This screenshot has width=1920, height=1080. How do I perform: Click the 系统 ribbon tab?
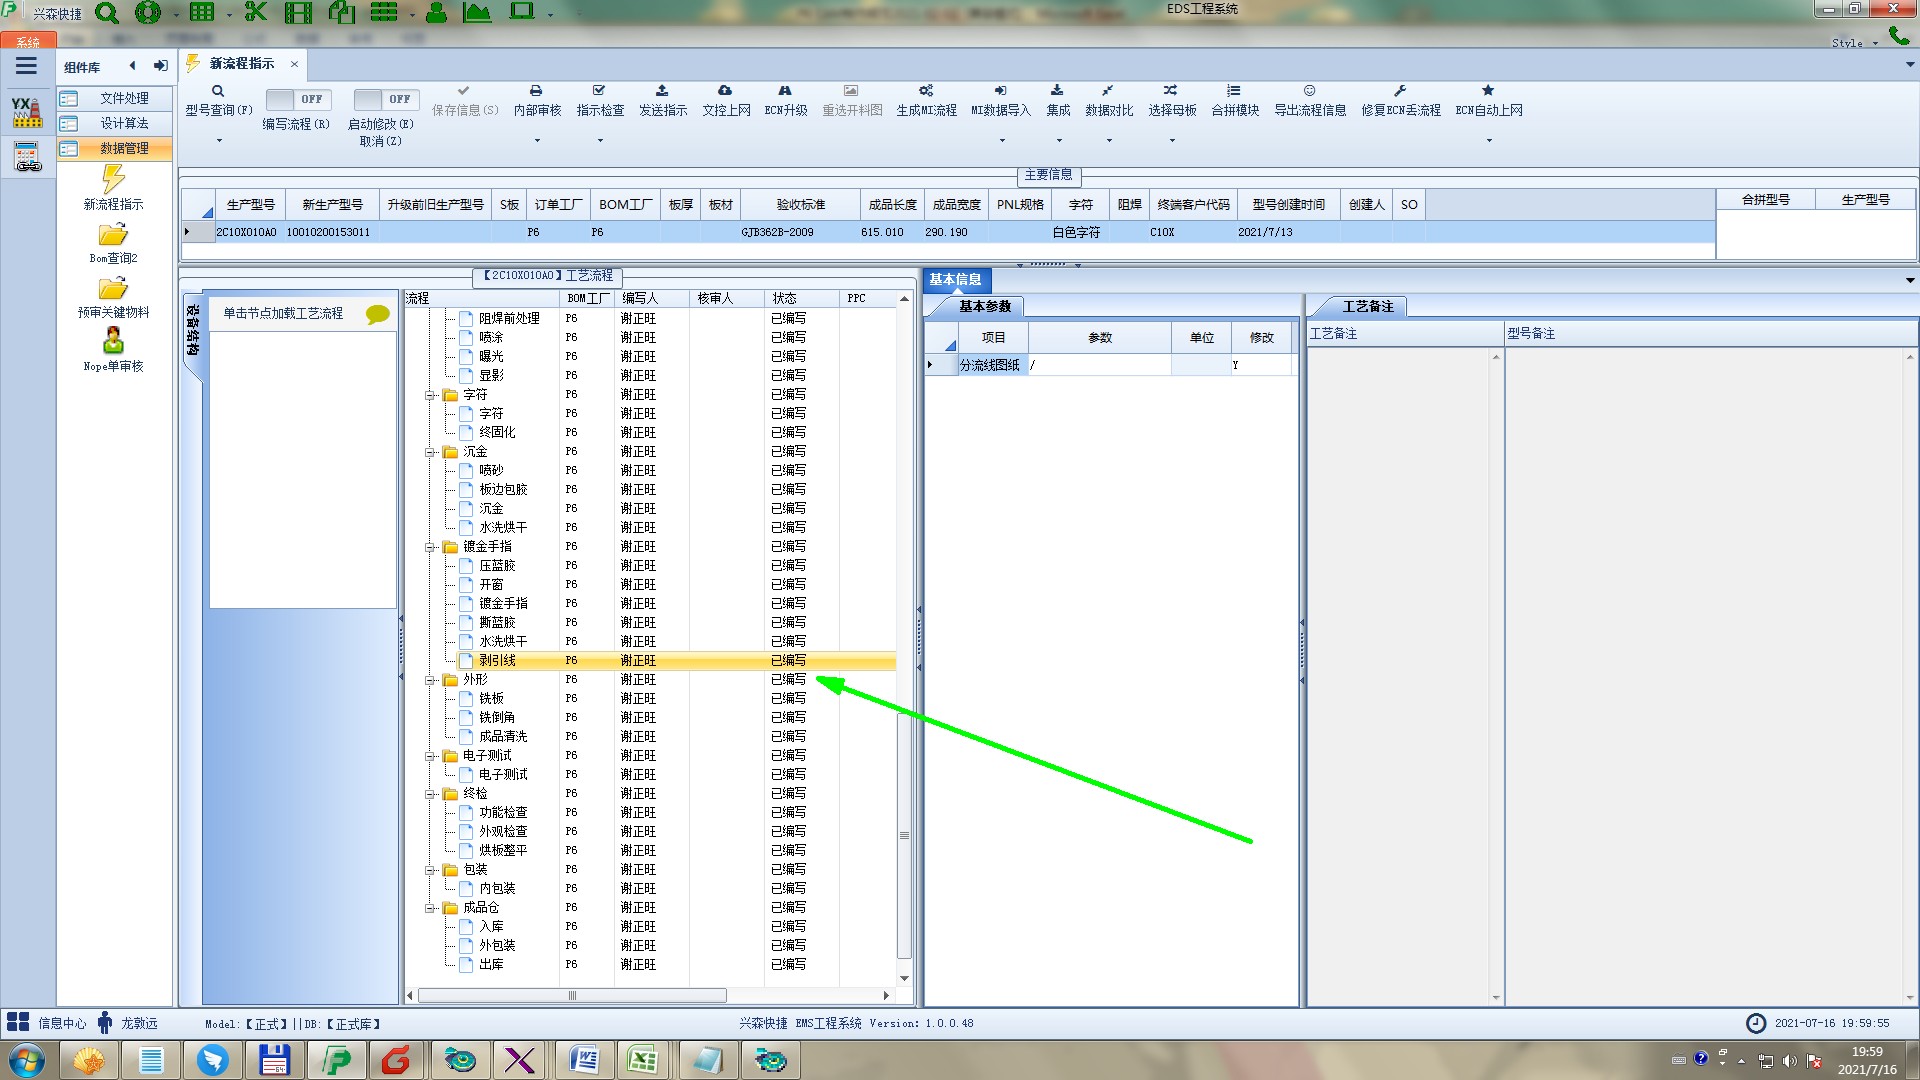[28, 42]
